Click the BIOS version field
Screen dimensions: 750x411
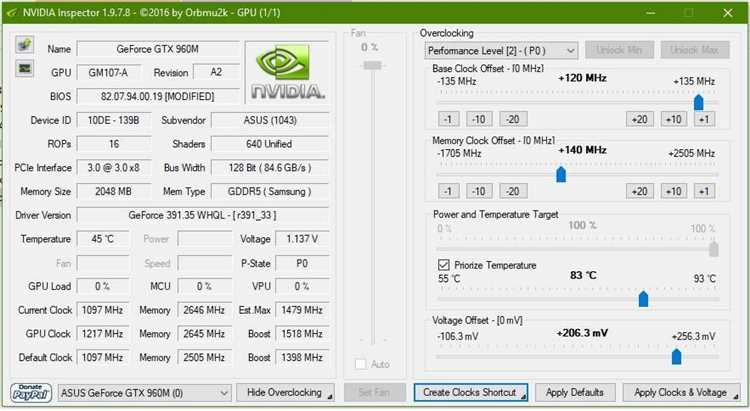click(158, 96)
